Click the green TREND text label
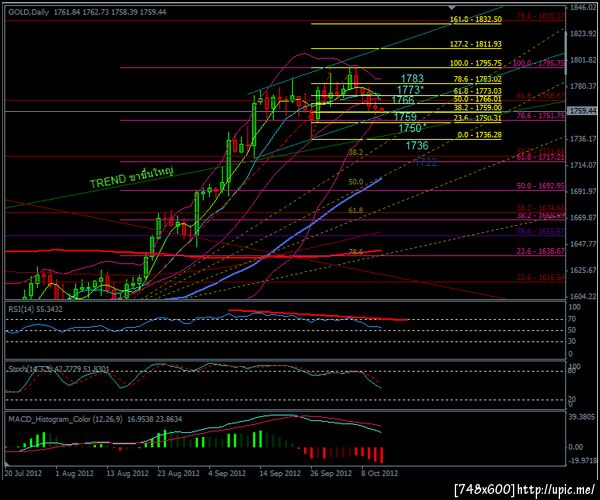Screen dimensions: 600x500 pyautogui.click(x=132, y=177)
